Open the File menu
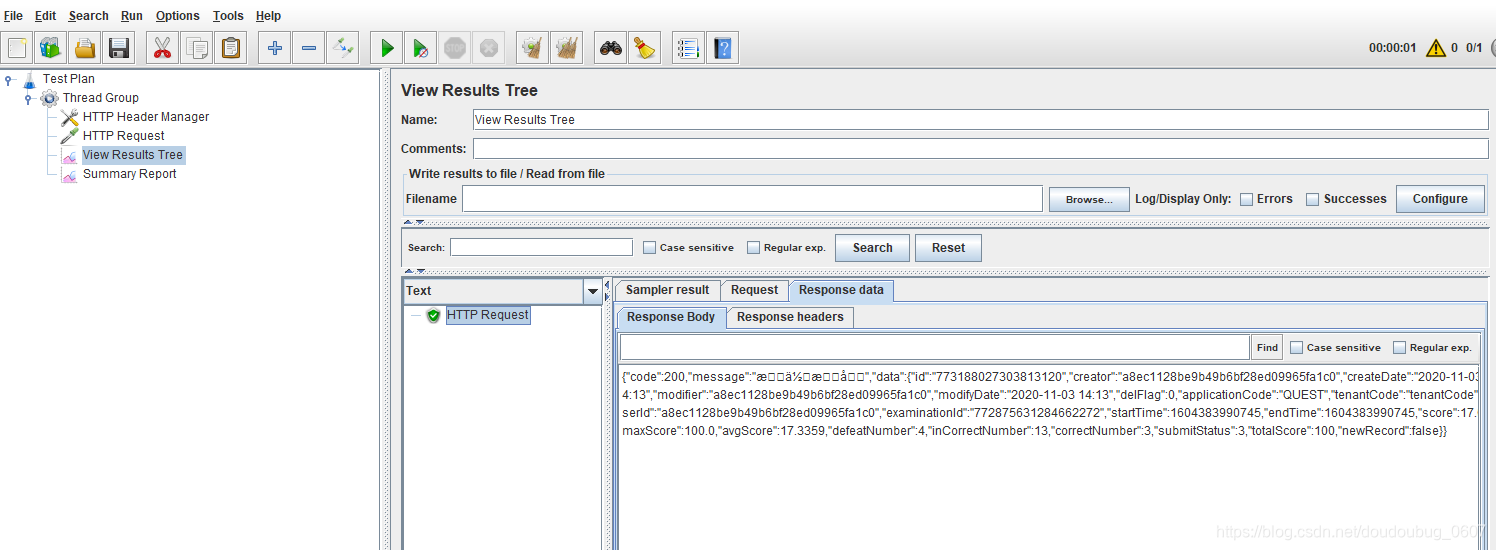This screenshot has width=1496, height=550. 13,16
